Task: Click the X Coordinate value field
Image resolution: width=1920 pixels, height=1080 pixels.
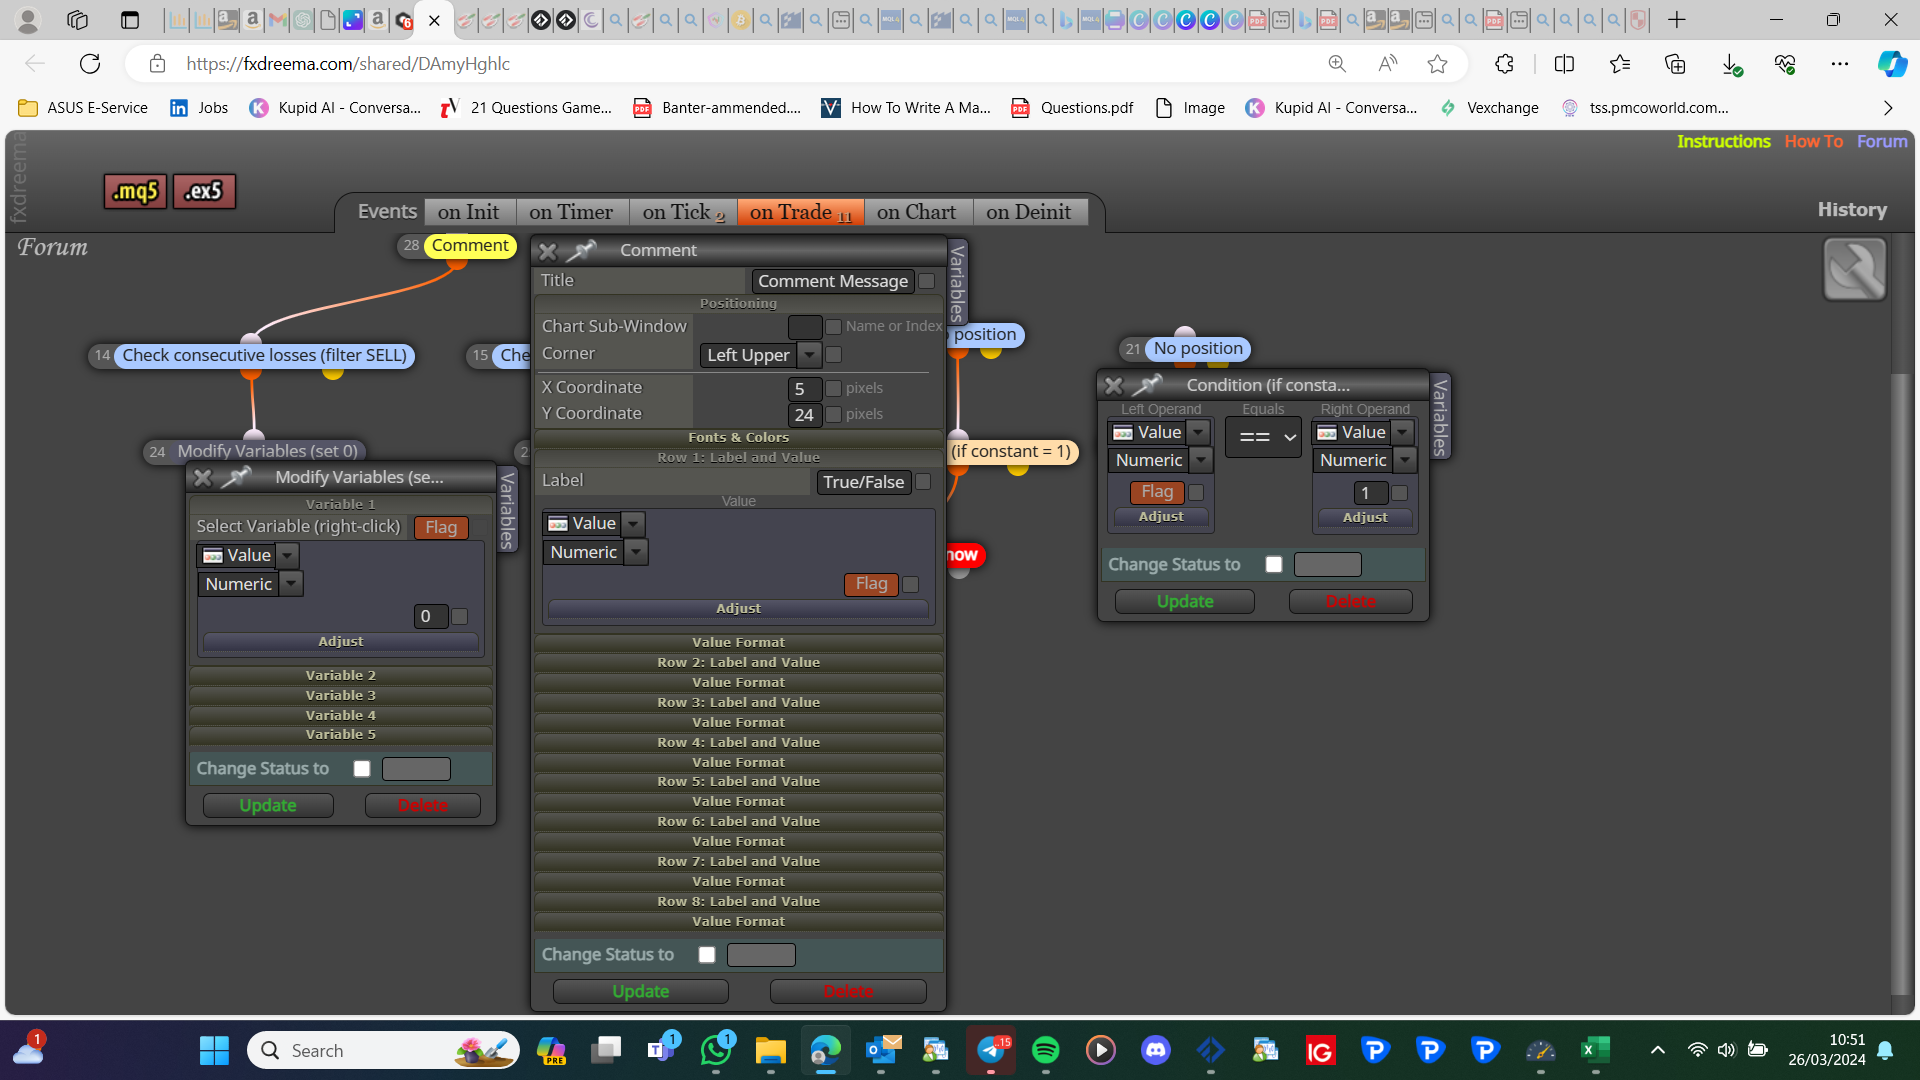Action: click(x=805, y=389)
